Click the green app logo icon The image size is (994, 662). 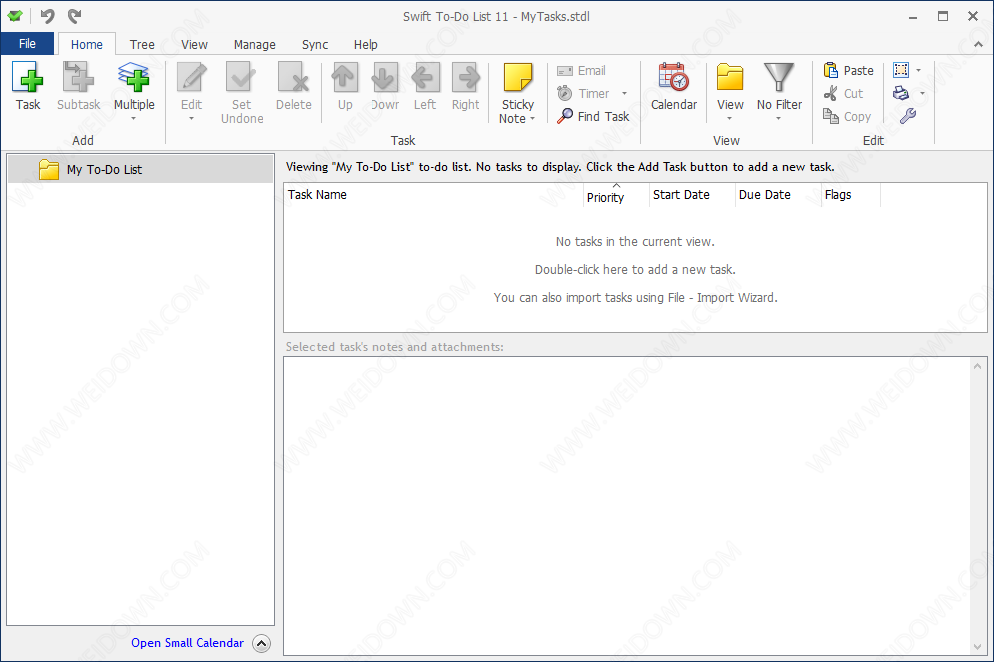(x=15, y=16)
